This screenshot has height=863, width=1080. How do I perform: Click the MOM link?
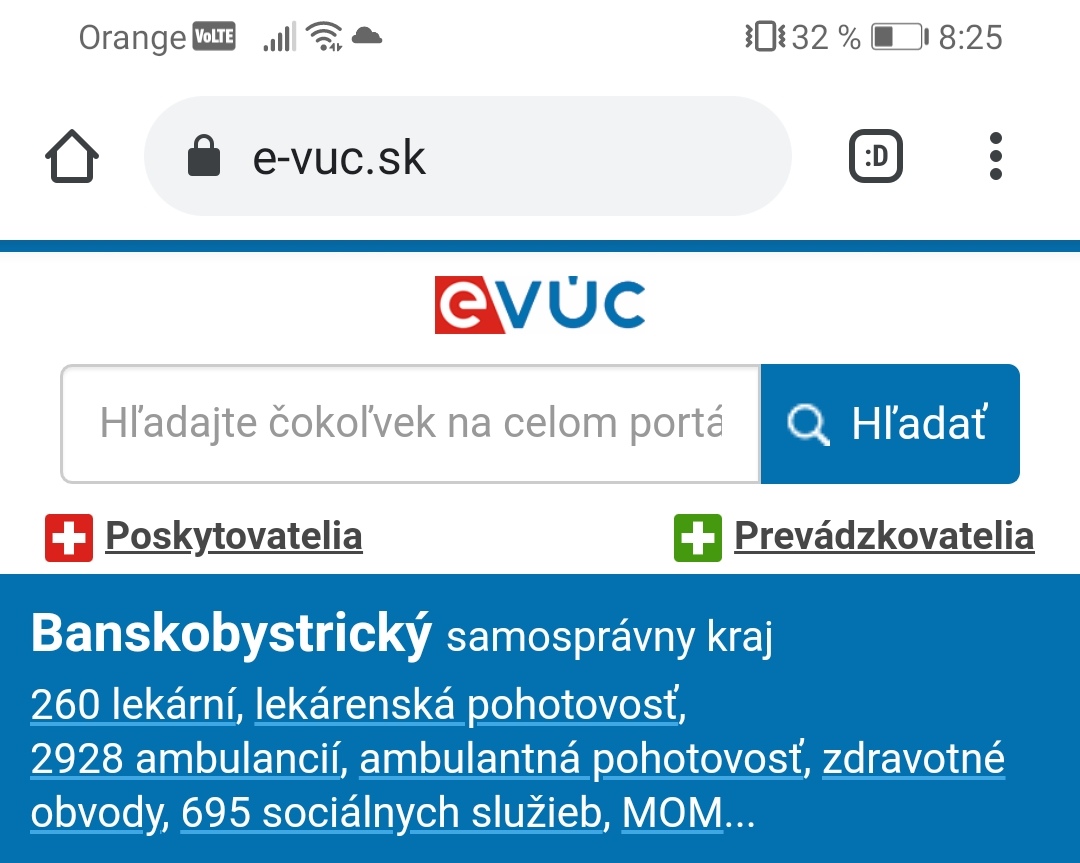pos(672,813)
